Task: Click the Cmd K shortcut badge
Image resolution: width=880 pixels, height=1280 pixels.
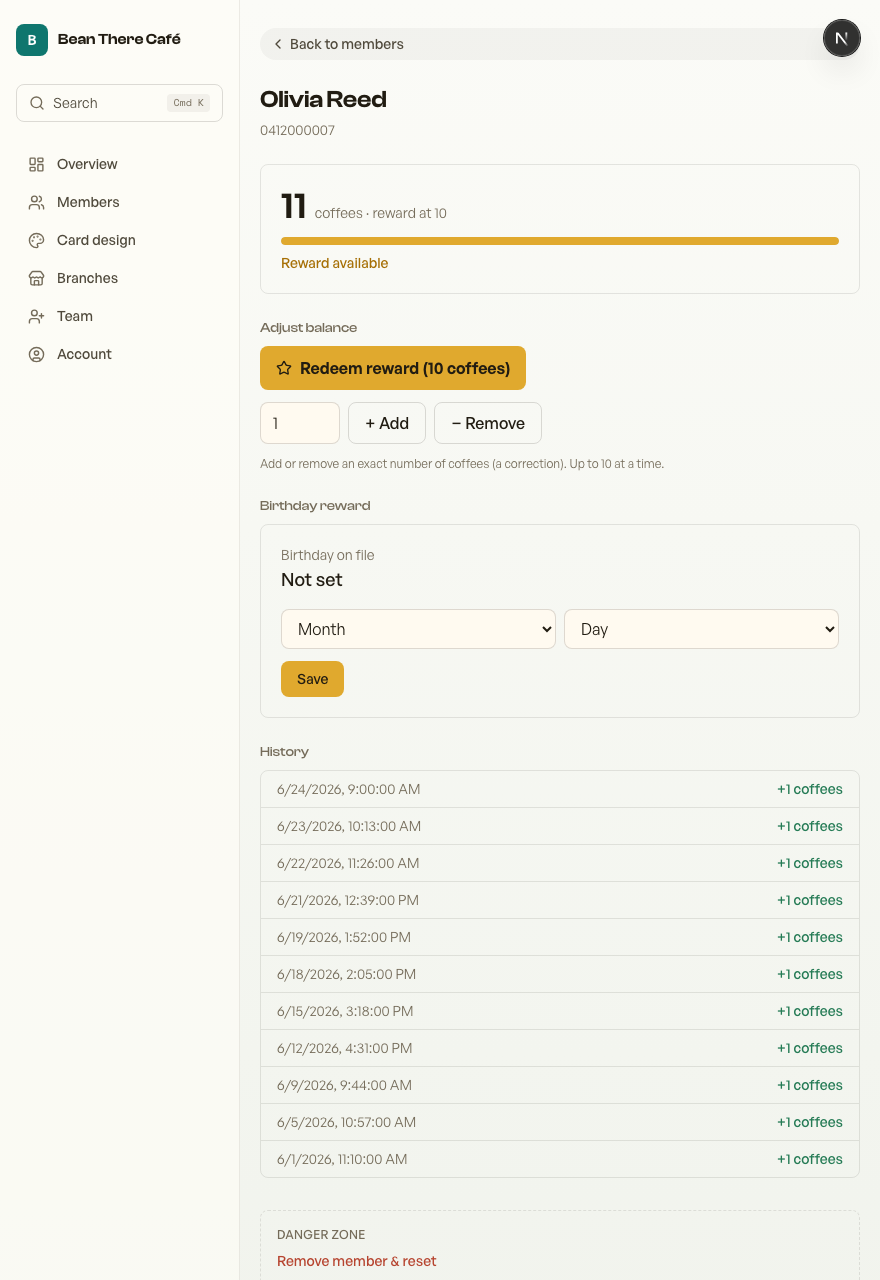Action: pyautogui.click(x=188, y=103)
